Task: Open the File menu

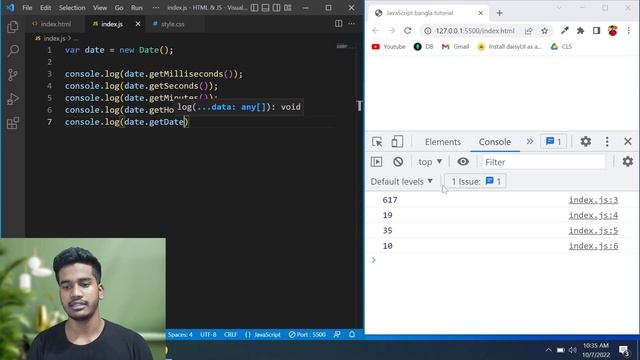Action: pos(27,8)
